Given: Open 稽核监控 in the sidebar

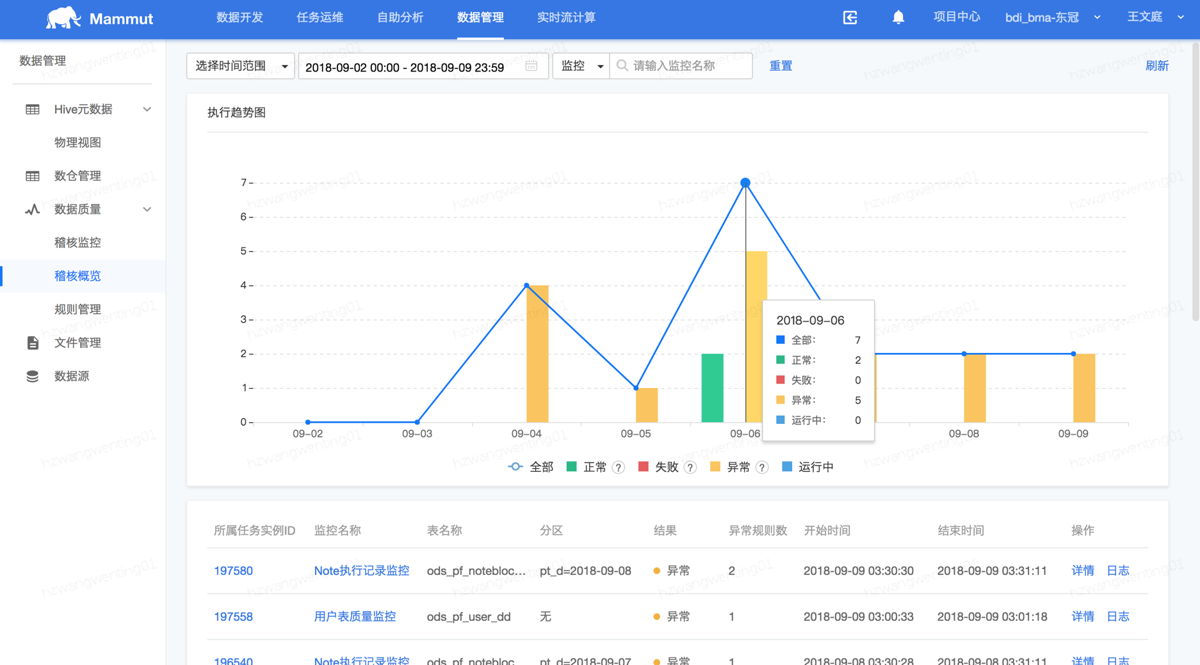Looking at the screenshot, I should point(77,242).
